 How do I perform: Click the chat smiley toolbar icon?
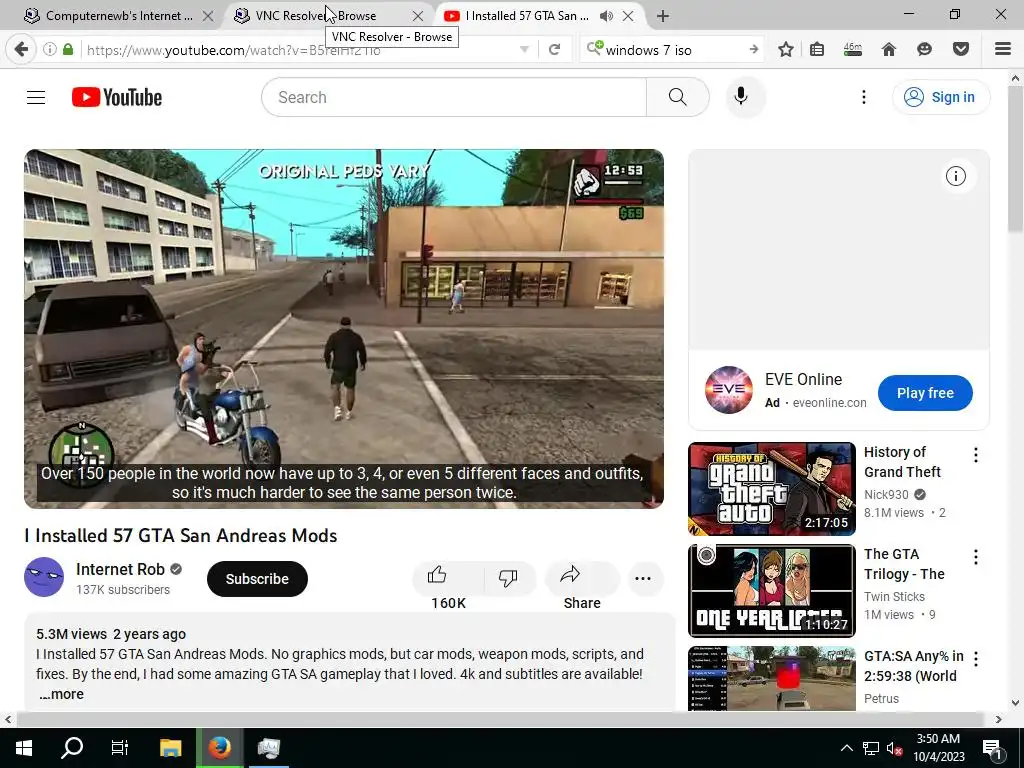click(924, 50)
